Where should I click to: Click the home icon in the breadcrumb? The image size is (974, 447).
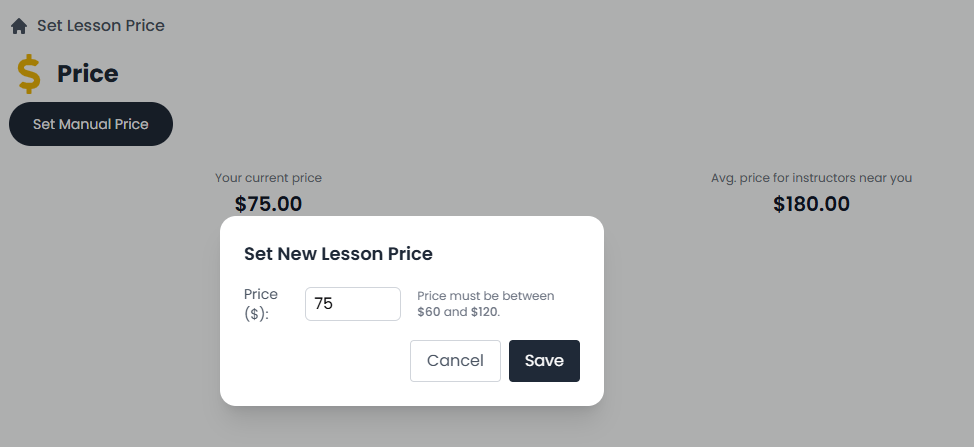point(18,26)
